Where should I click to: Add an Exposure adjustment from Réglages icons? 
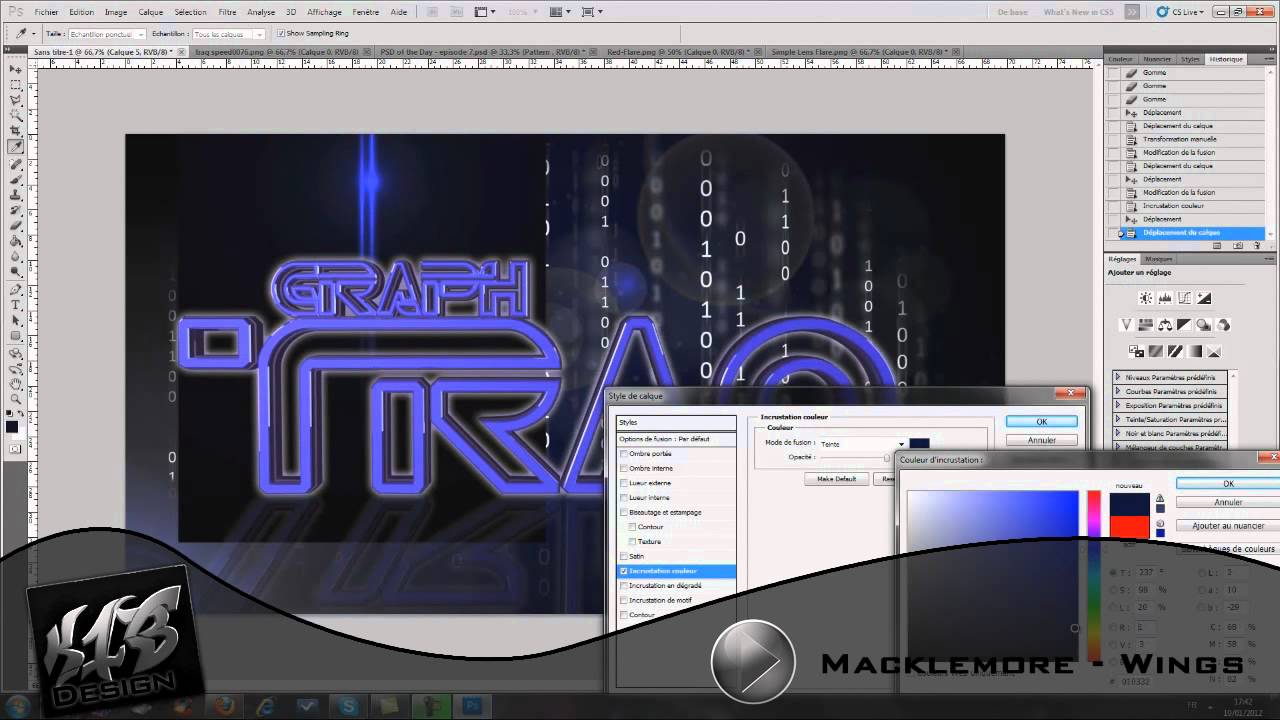tap(1205, 298)
